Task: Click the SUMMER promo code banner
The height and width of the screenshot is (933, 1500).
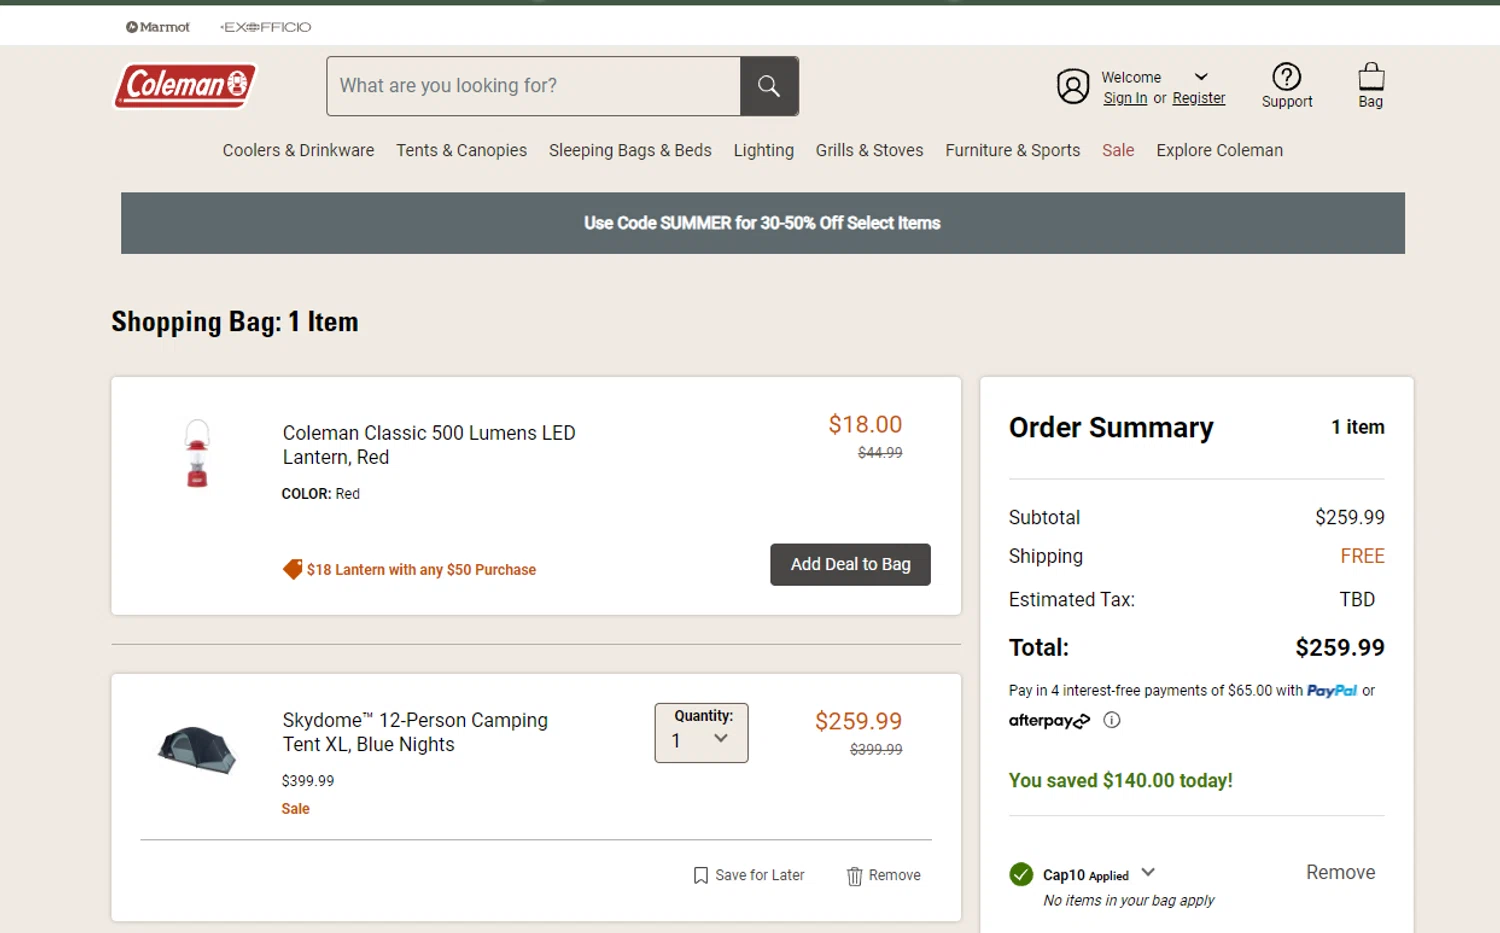Action: point(763,223)
